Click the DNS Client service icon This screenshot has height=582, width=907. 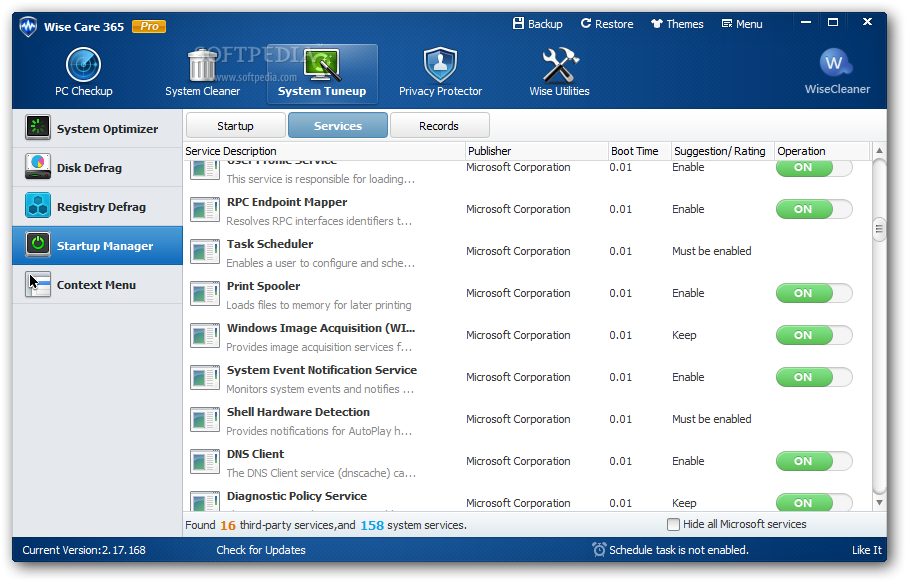click(x=205, y=463)
